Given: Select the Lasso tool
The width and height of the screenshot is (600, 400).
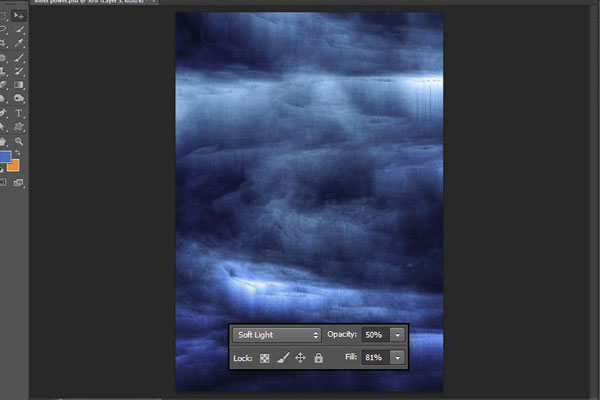Looking at the screenshot, I should (x=3, y=29).
